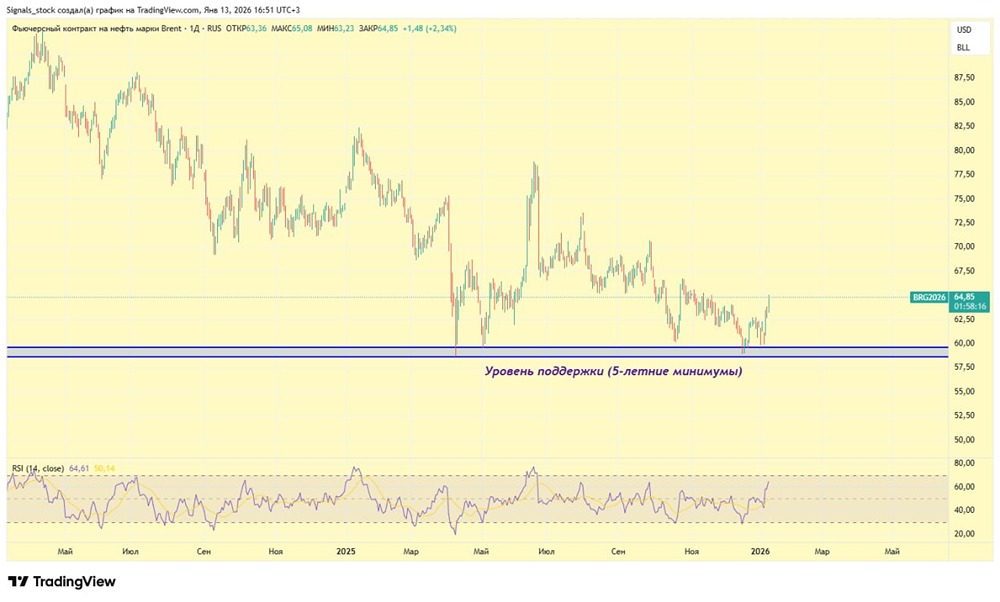
Task: Click the 67,50 price scale label
Action: [x=964, y=271]
